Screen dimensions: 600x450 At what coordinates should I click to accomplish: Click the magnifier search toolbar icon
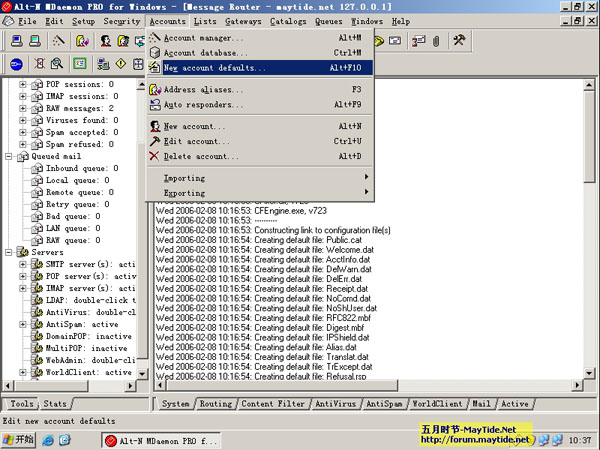click(55, 64)
